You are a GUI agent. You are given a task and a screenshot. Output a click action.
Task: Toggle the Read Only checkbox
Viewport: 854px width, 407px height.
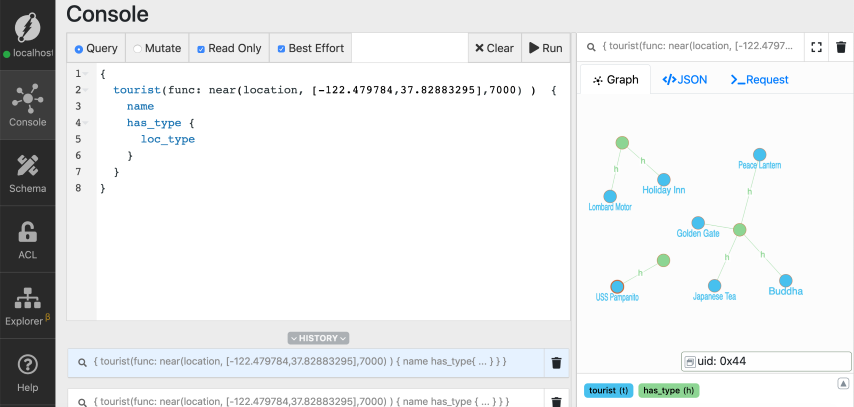(201, 48)
